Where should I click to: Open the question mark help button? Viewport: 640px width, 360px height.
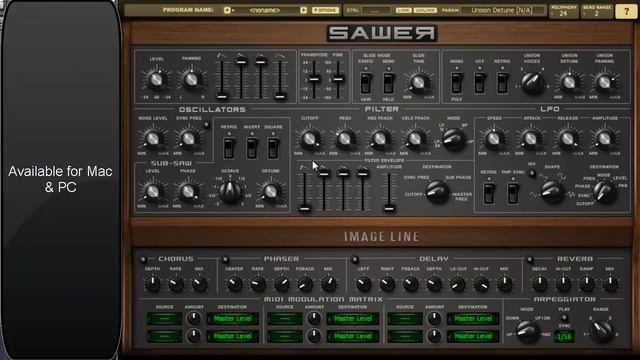coord(626,11)
